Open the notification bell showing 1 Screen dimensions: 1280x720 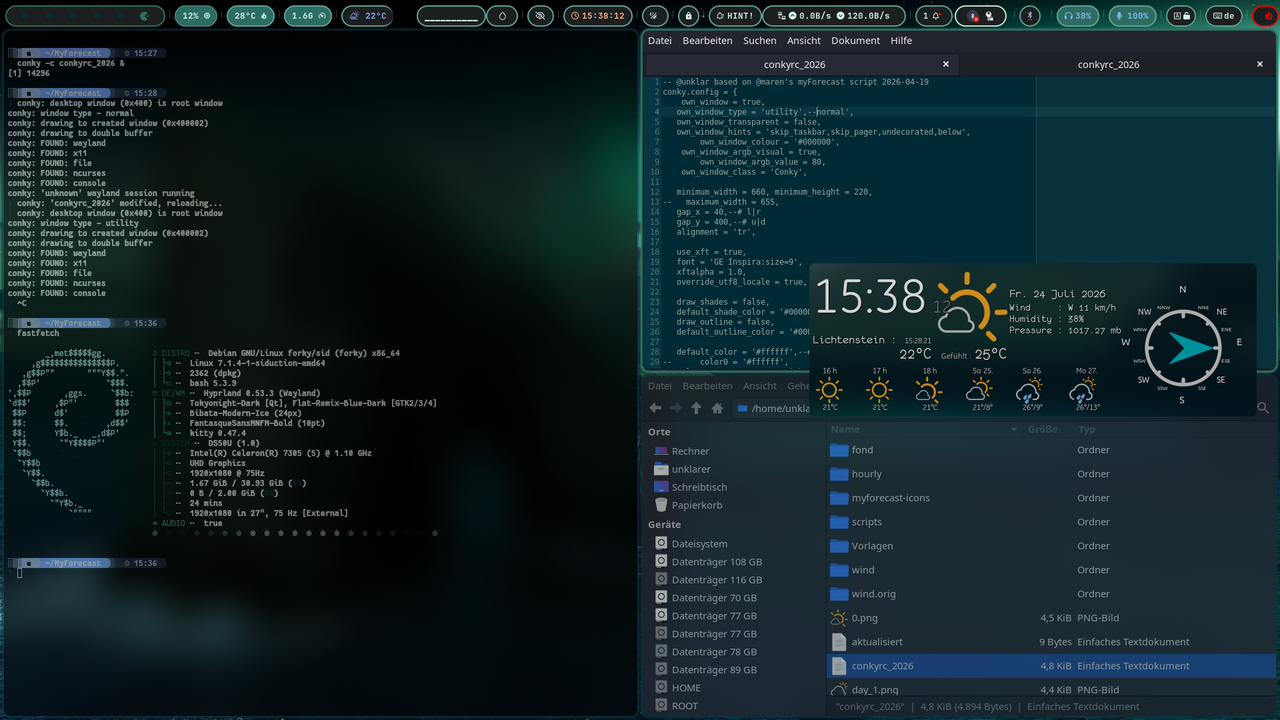(x=934, y=16)
